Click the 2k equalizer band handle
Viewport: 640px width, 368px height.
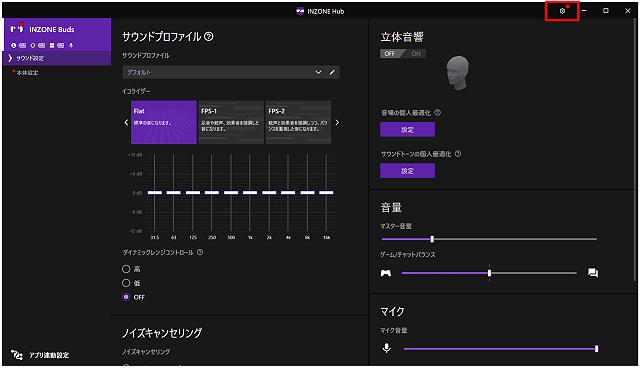[x=269, y=193]
